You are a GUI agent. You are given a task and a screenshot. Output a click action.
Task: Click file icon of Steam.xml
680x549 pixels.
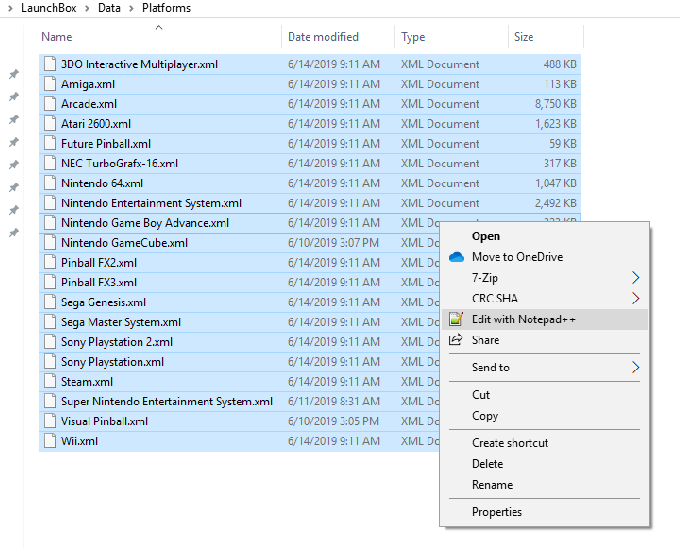pos(50,382)
